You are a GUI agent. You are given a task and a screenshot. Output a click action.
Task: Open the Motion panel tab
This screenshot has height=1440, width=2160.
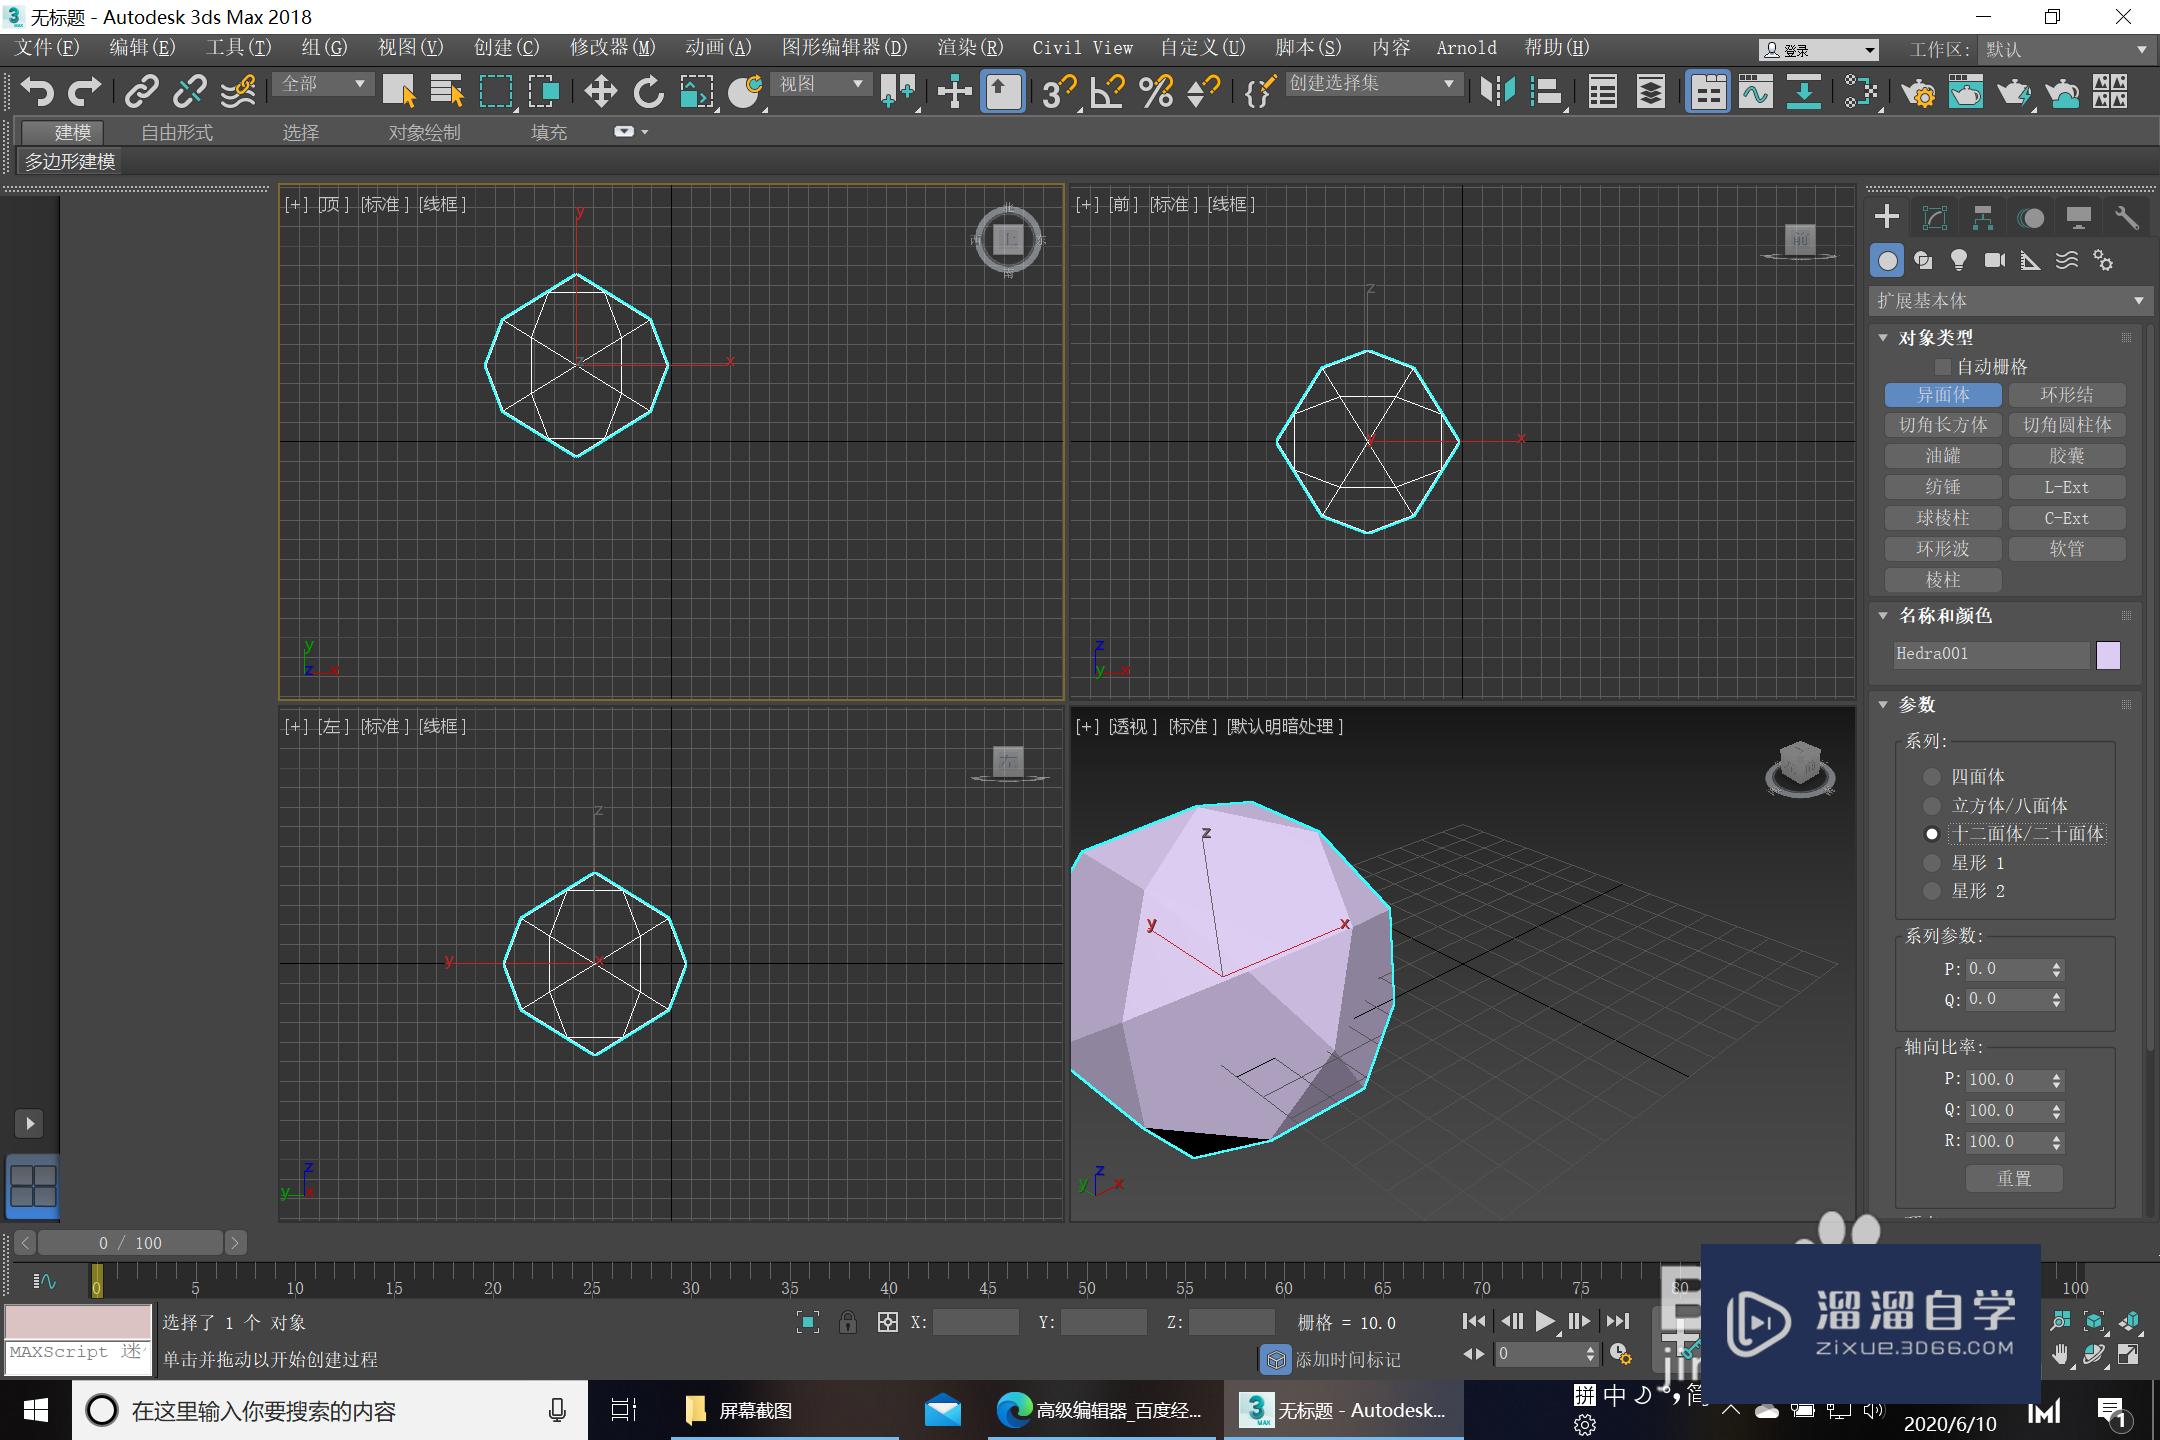pyautogui.click(x=2031, y=218)
